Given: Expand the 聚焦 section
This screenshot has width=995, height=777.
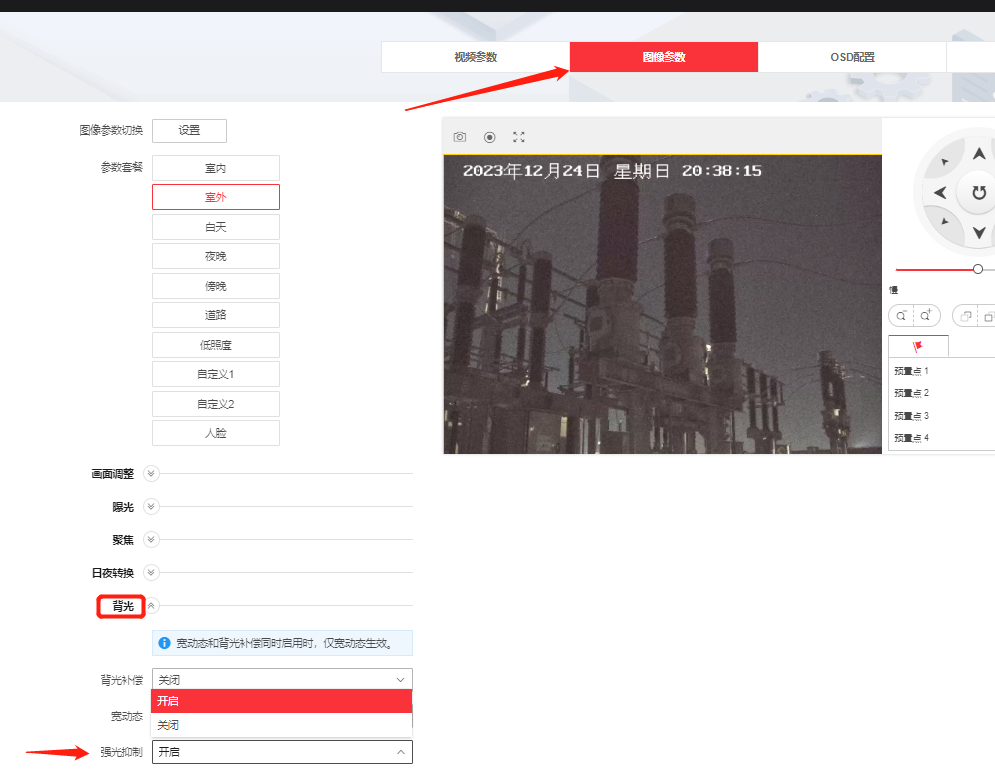Looking at the screenshot, I should pos(151,540).
